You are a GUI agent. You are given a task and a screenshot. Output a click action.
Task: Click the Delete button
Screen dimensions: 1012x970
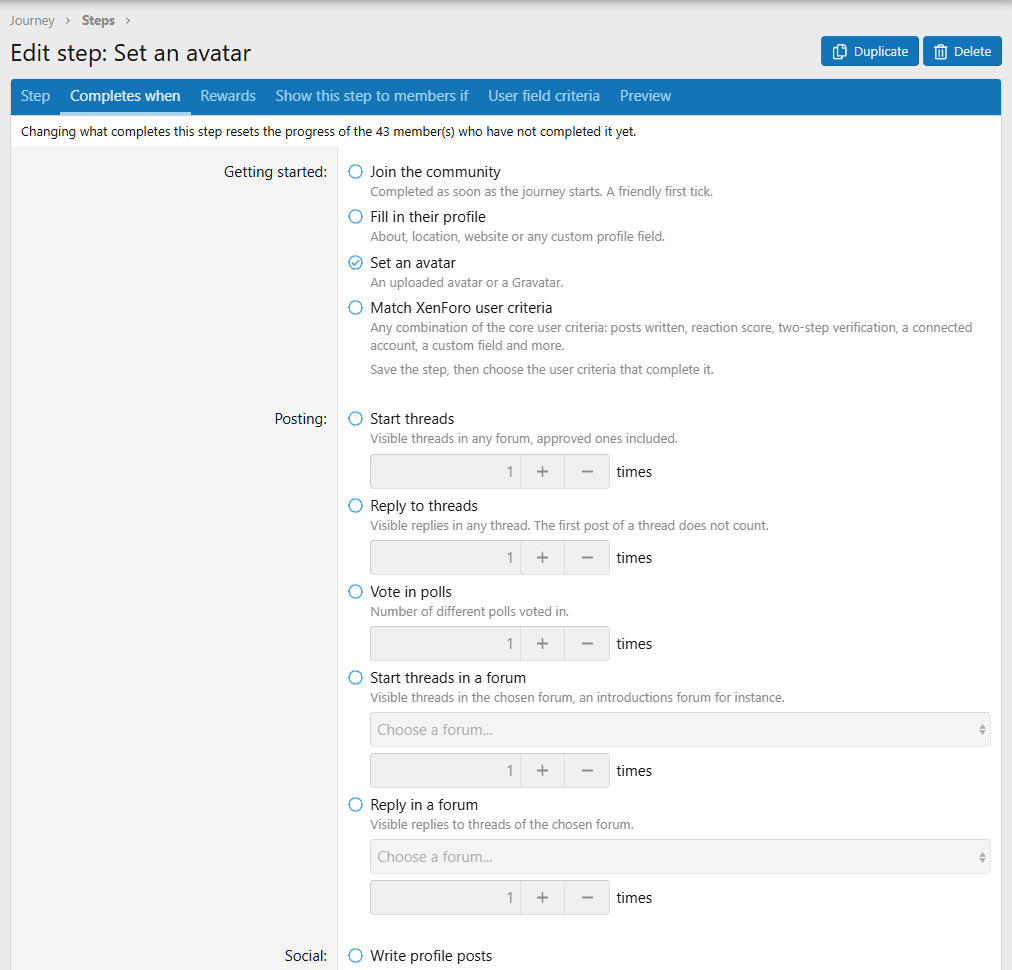962,51
